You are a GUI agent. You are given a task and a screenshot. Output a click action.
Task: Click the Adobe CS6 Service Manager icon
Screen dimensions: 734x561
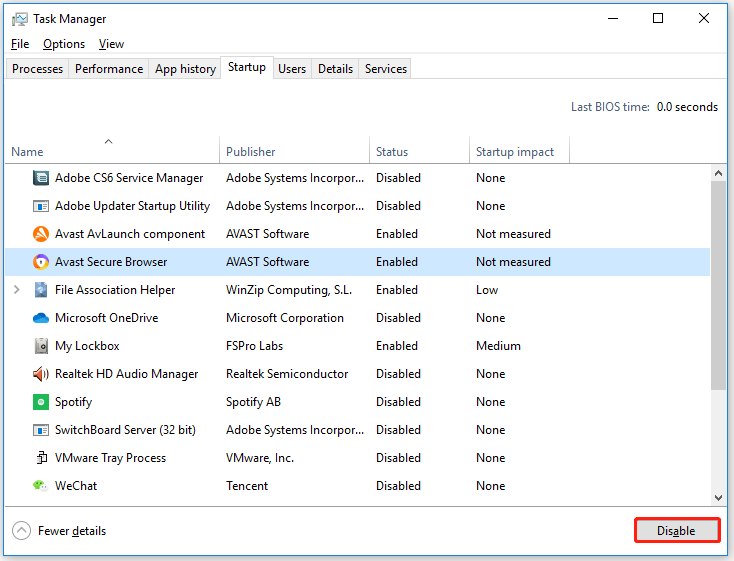pos(41,178)
